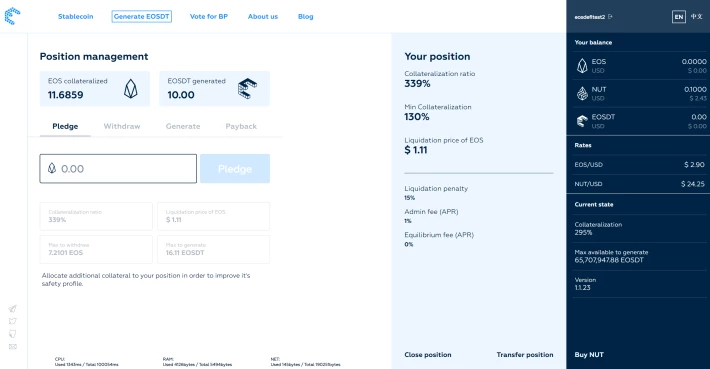Open the Twitter icon in the sidebar

tap(12, 321)
